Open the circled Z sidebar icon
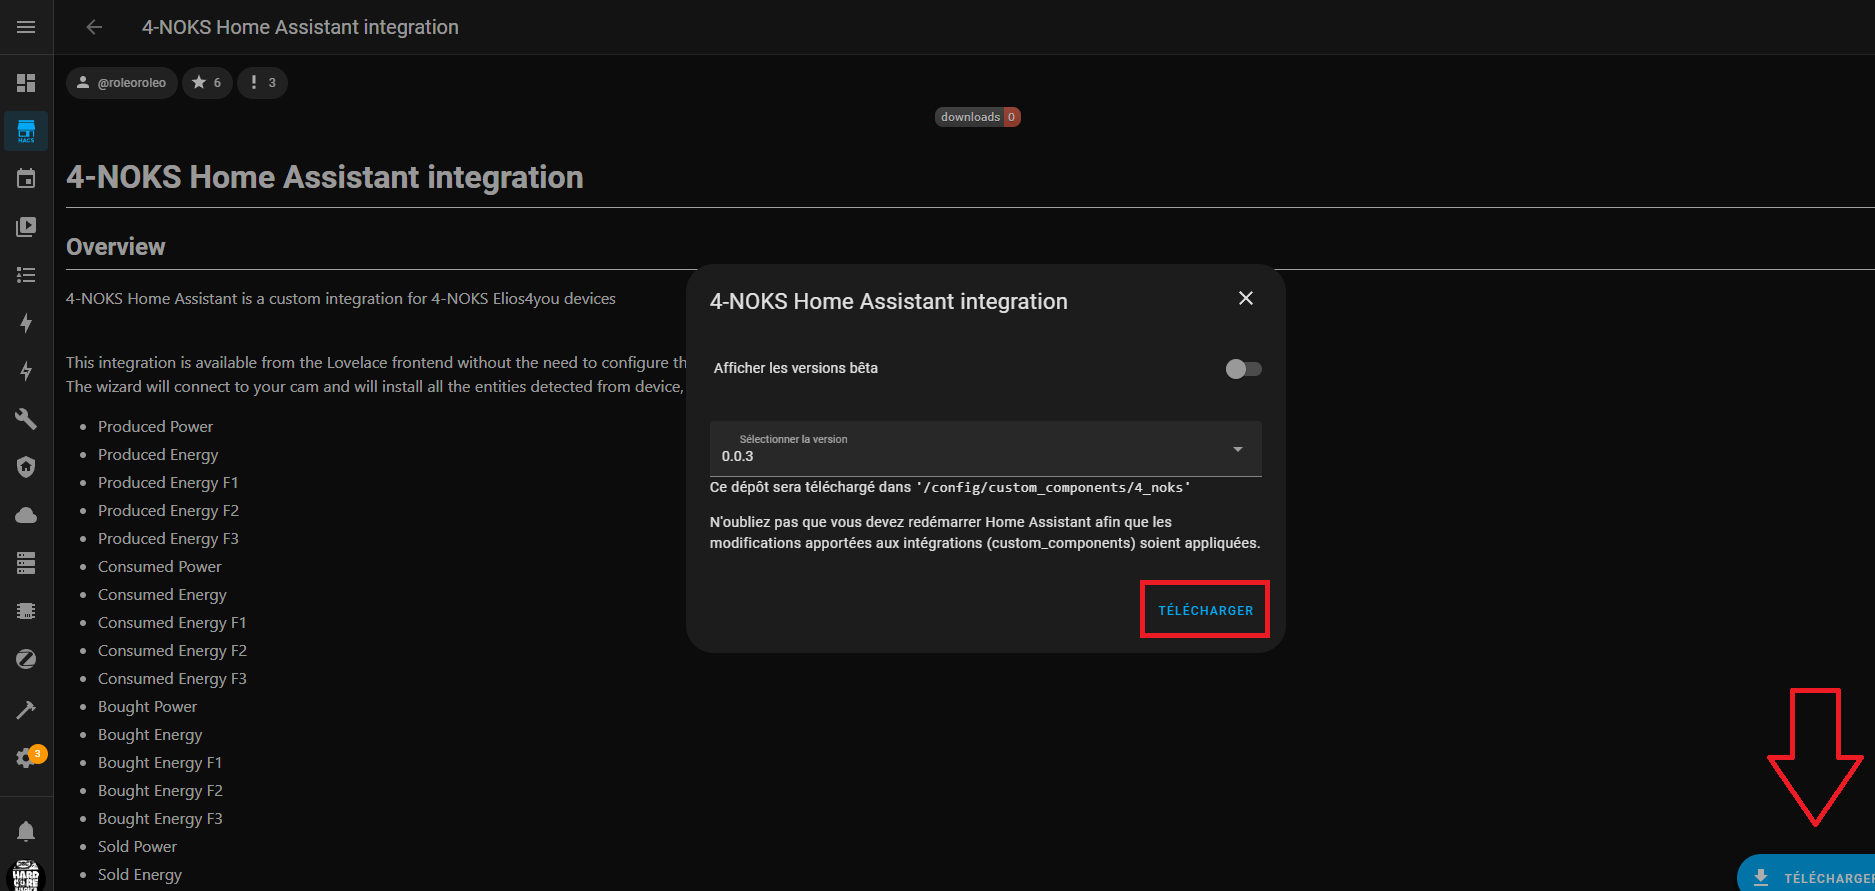 click(x=26, y=659)
